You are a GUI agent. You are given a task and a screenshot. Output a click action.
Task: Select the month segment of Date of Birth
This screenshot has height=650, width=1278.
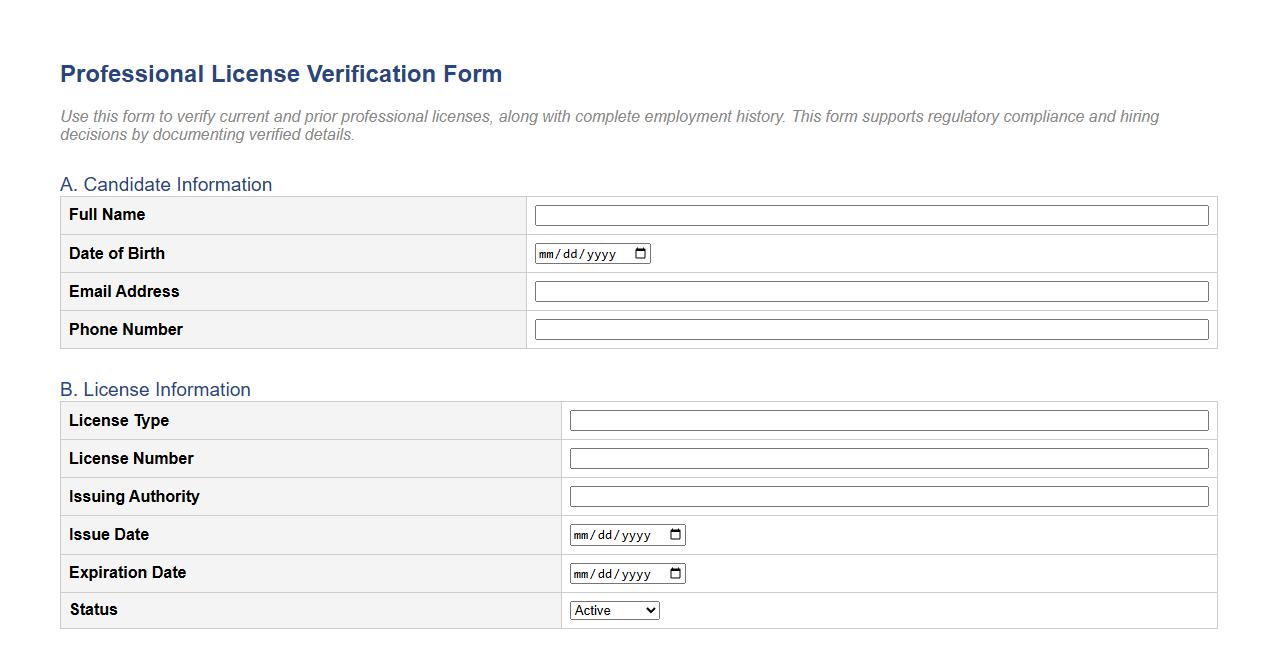pyautogui.click(x=547, y=253)
